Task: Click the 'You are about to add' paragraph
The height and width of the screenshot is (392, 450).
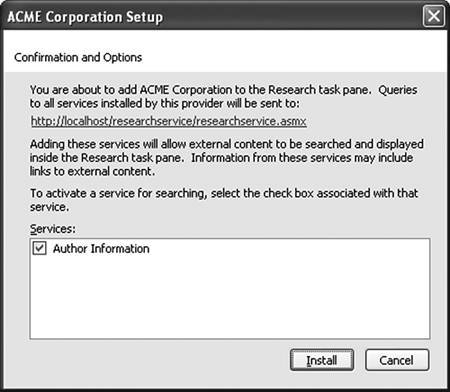Action: pyautogui.click(x=223, y=97)
